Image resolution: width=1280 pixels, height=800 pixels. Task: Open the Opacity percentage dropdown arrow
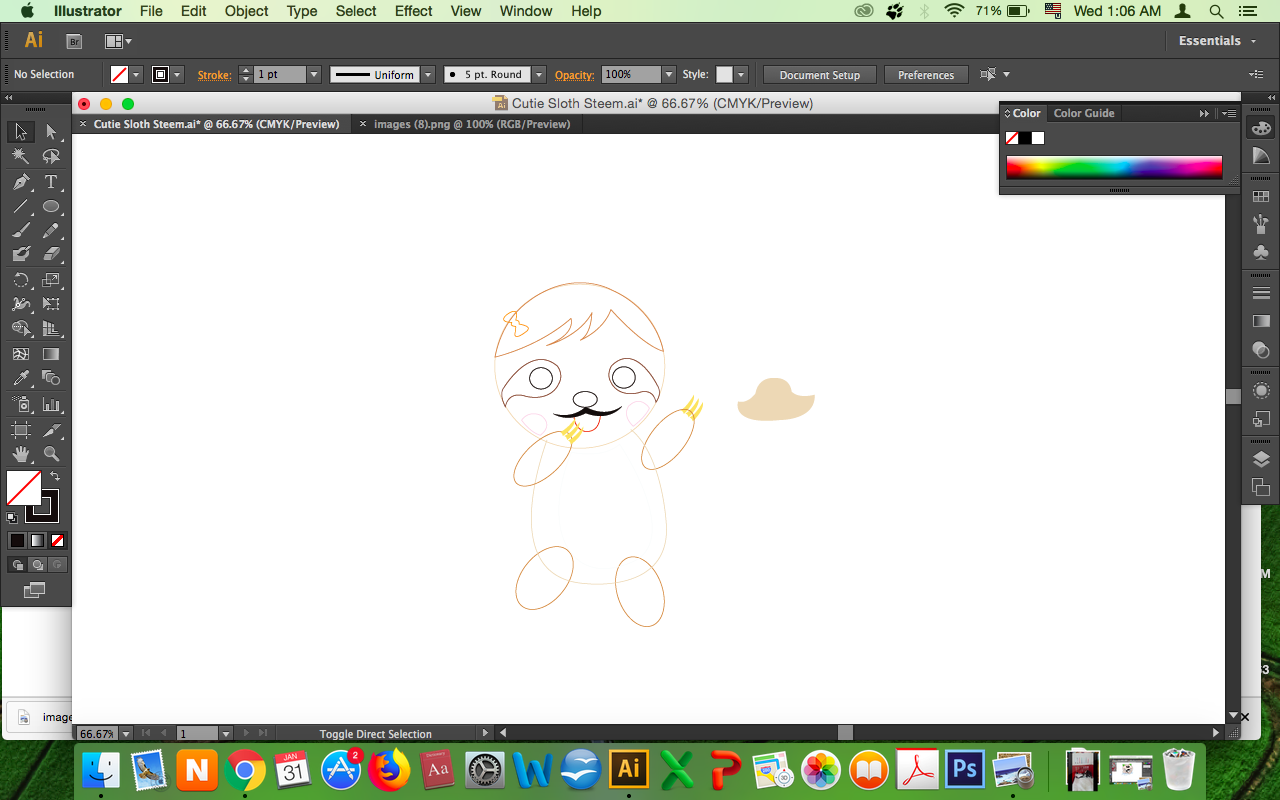tap(669, 75)
